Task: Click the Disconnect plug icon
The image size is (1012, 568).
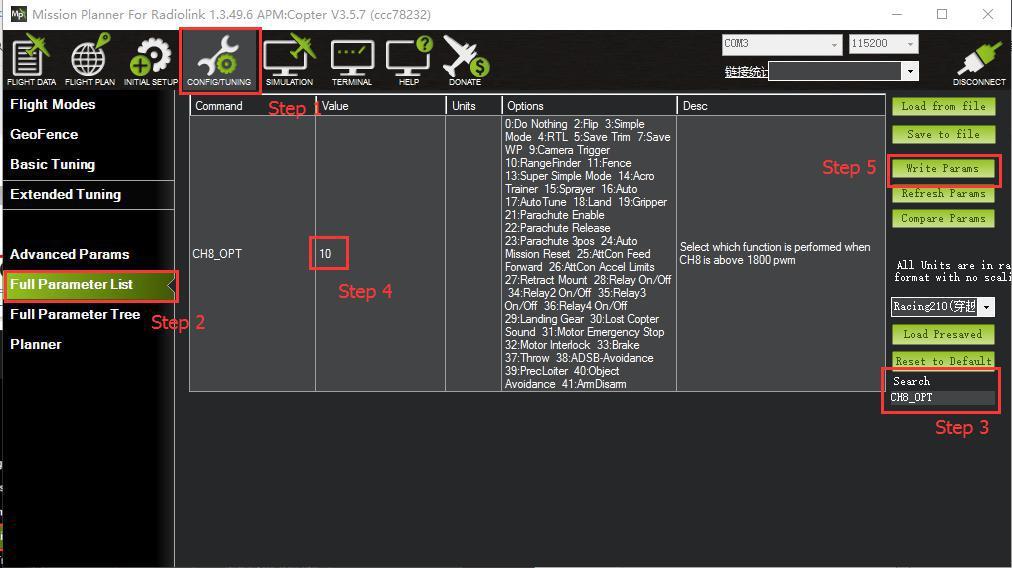Action: [979, 63]
